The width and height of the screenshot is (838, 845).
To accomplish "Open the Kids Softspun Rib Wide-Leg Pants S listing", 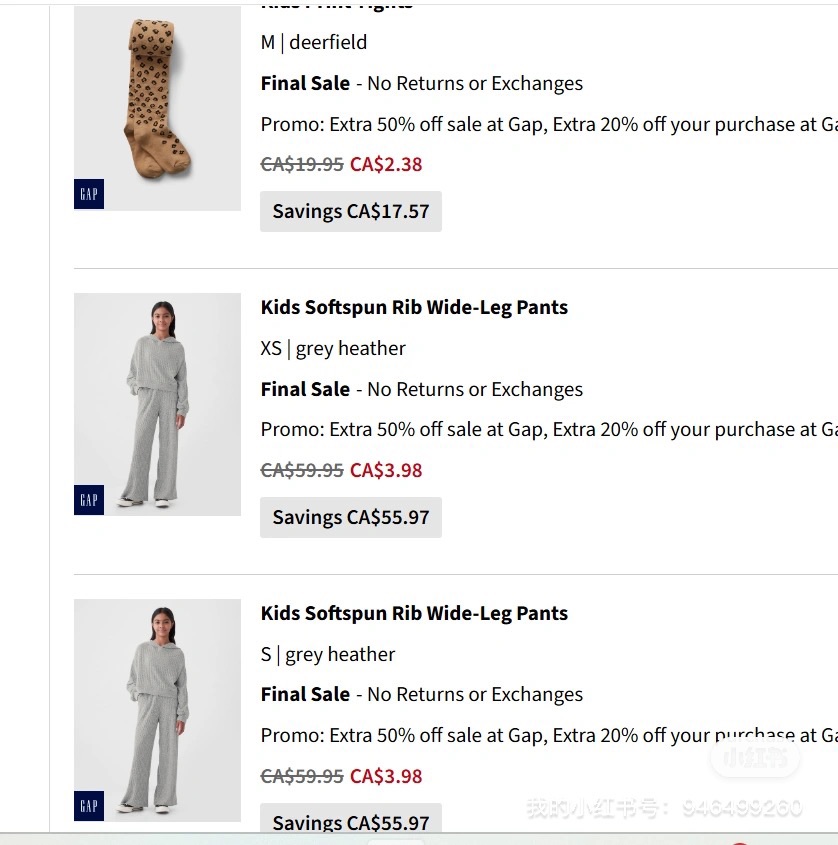I will 414,613.
